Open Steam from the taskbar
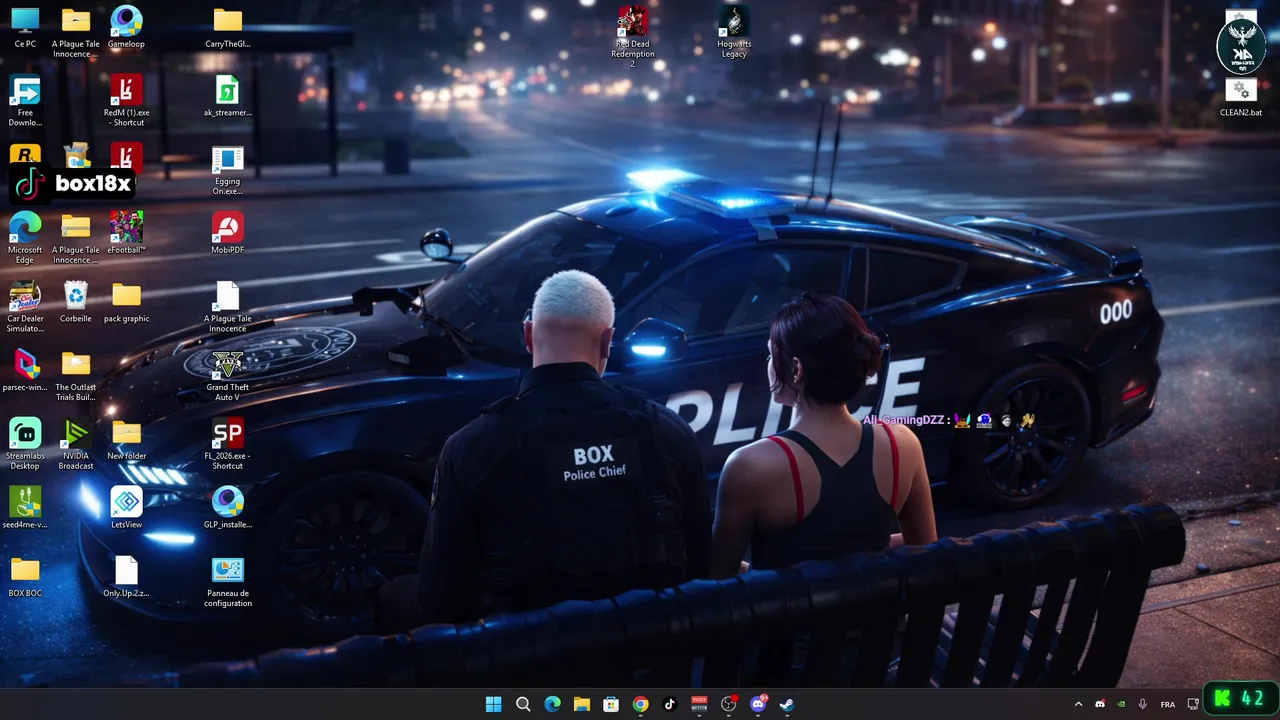This screenshot has height=720, width=1280. pyautogui.click(x=787, y=704)
